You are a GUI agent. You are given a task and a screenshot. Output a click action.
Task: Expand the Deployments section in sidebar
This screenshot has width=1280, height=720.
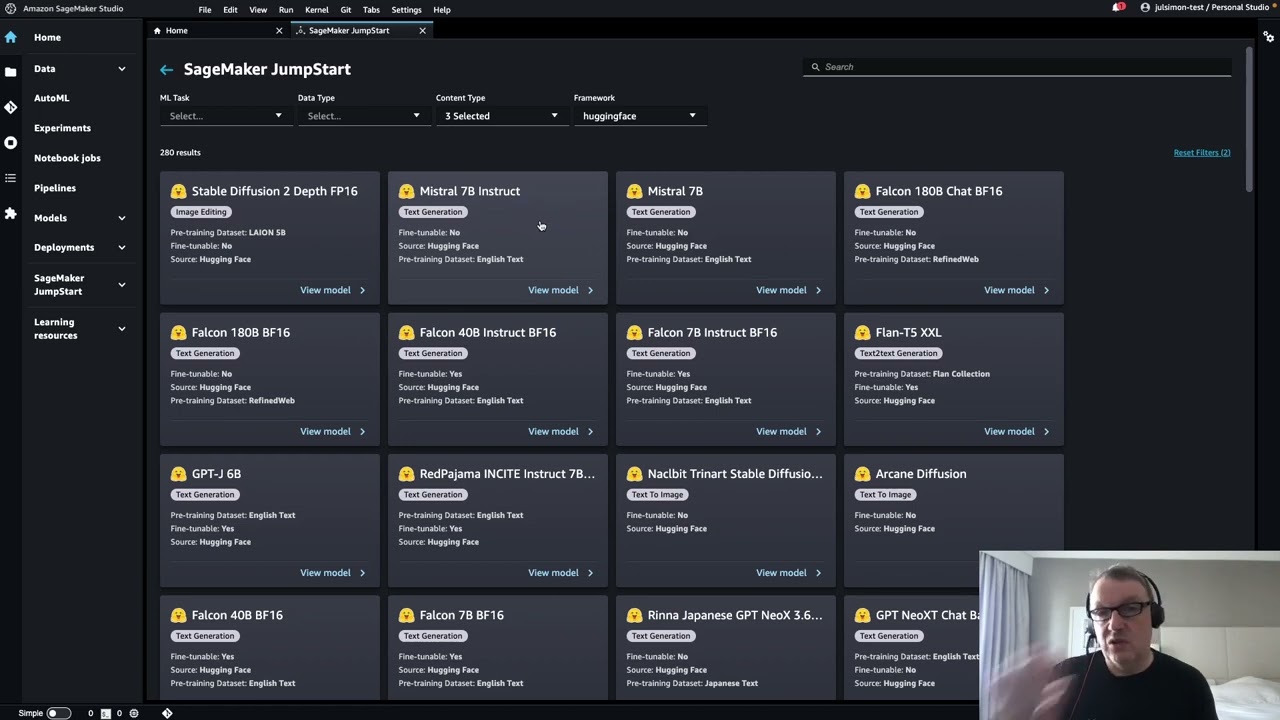[x=121, y=248]
